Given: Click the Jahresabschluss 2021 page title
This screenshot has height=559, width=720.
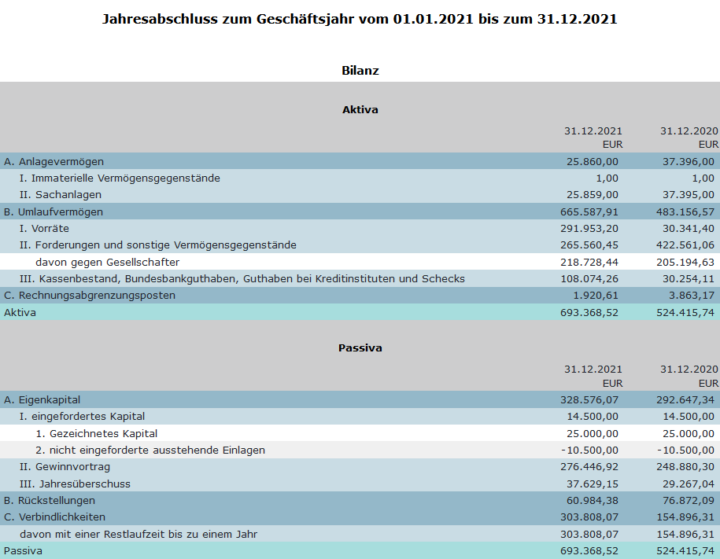Looking at the screenshot, I should (360, 19).
